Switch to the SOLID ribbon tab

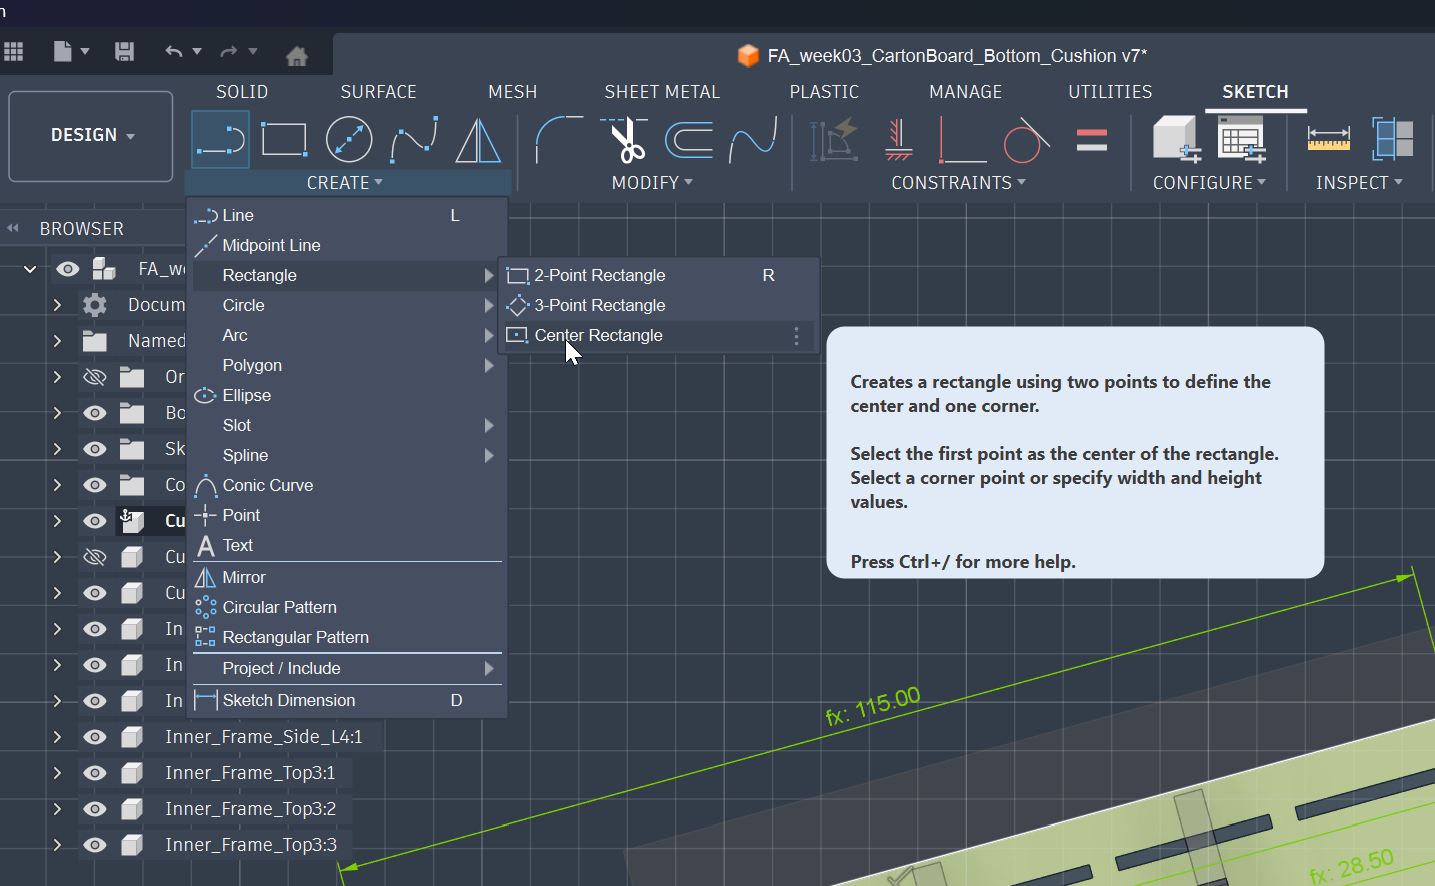click(x=242, y=92)
